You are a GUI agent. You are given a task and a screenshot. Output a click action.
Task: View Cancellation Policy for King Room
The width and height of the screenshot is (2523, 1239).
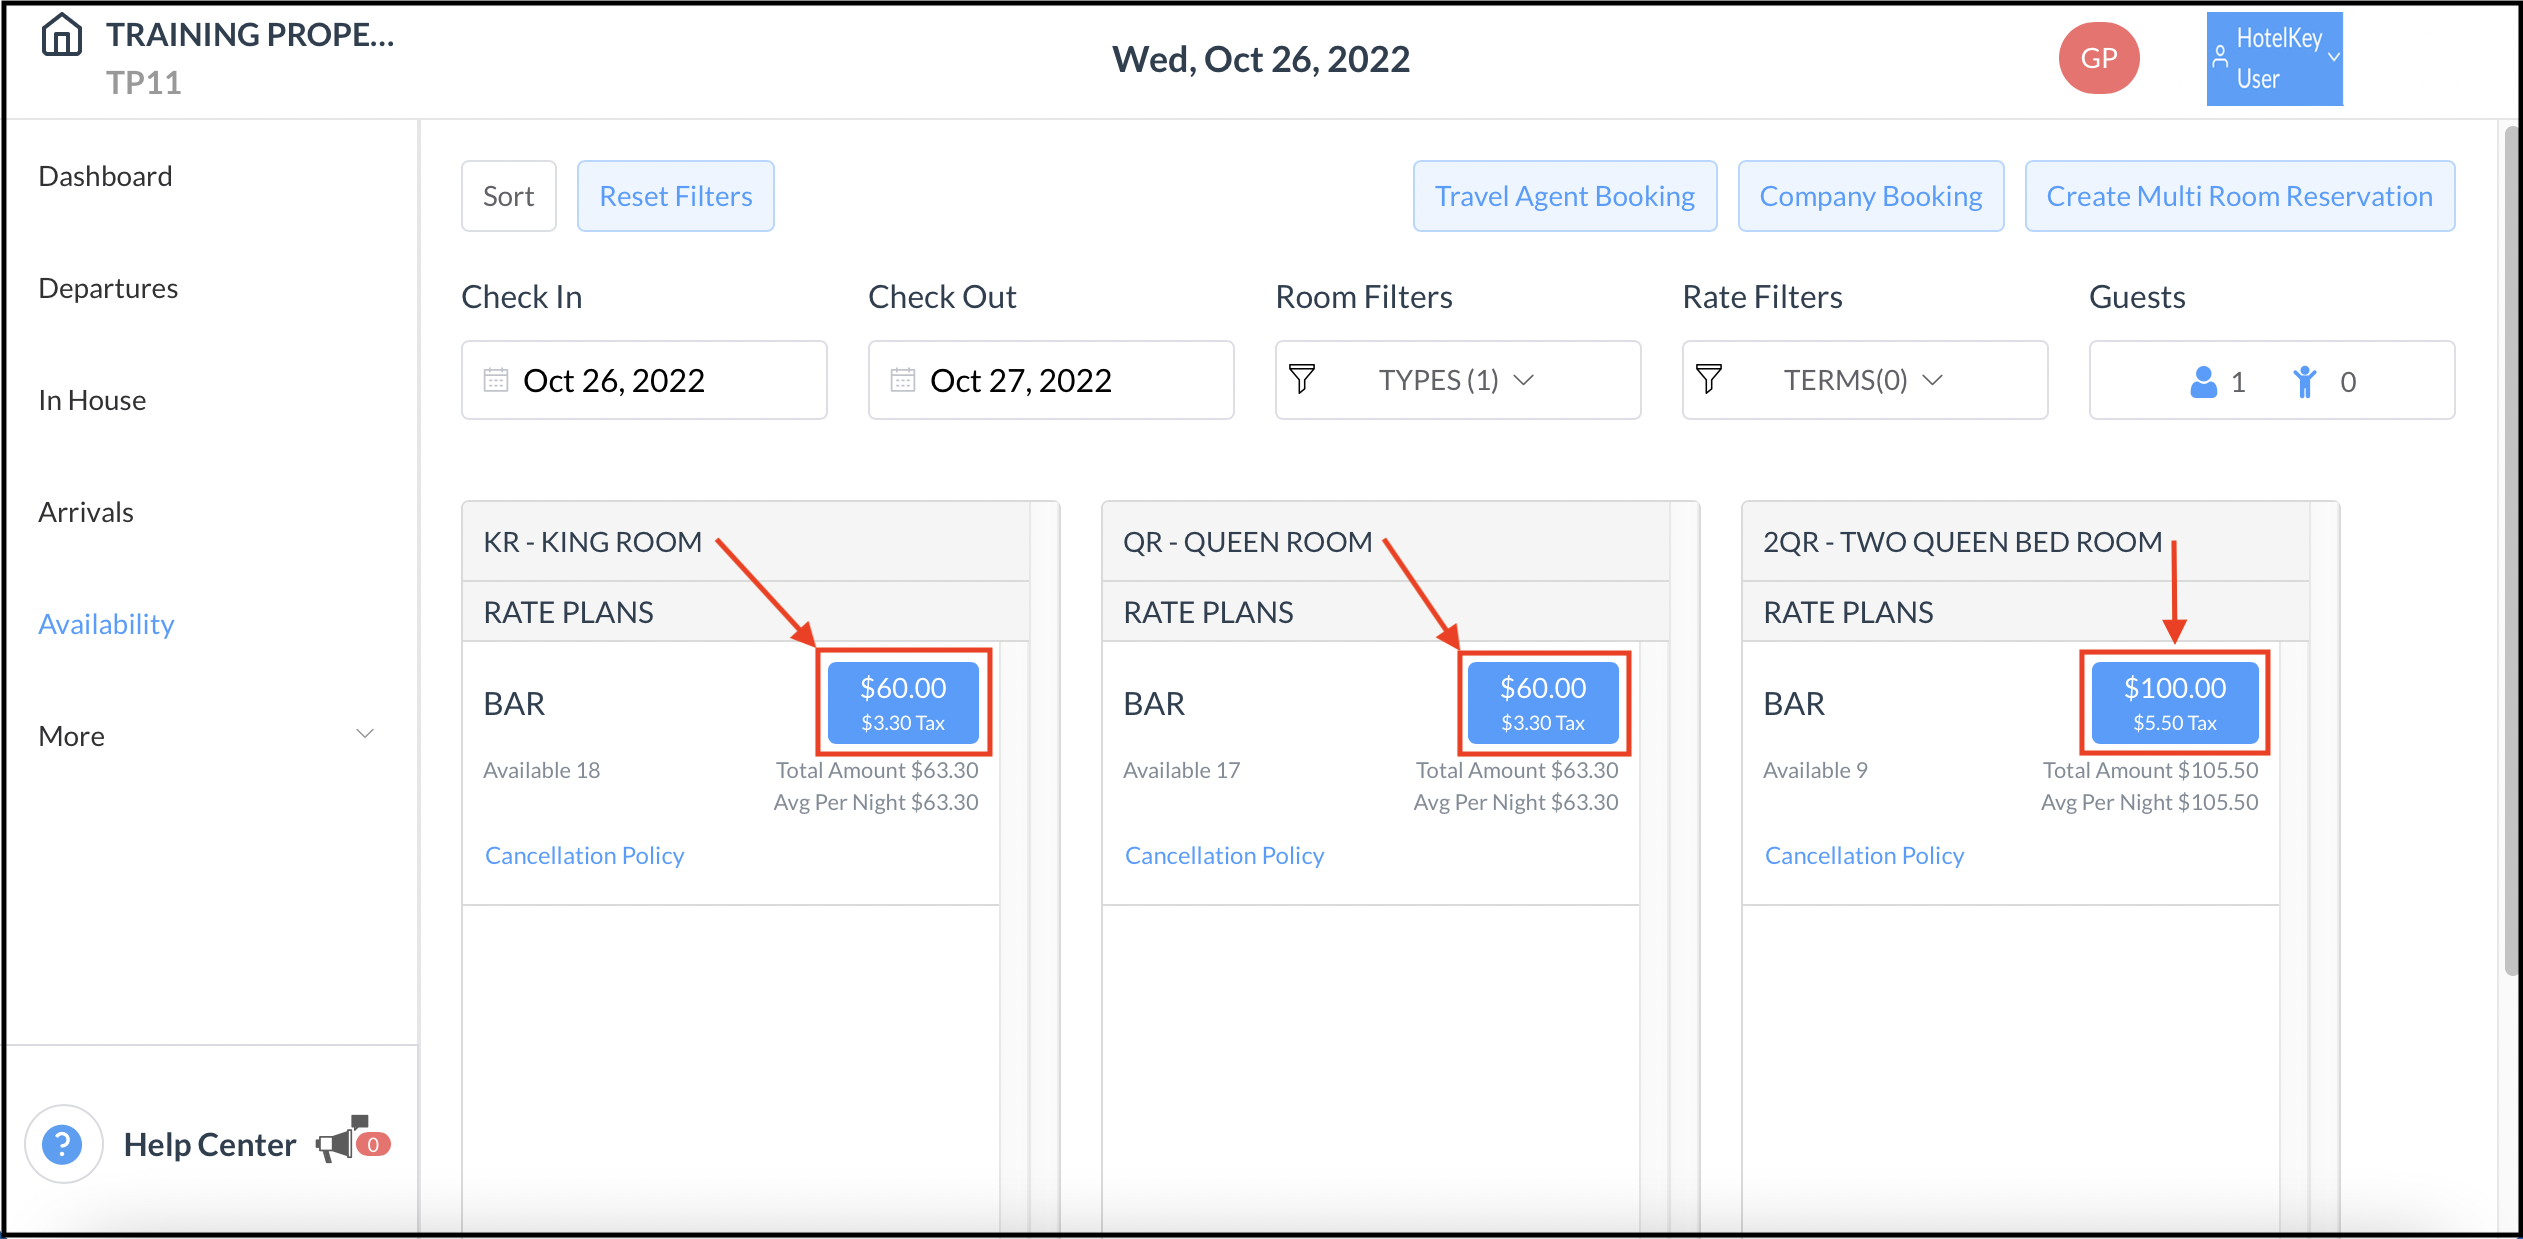click(584, 855)
